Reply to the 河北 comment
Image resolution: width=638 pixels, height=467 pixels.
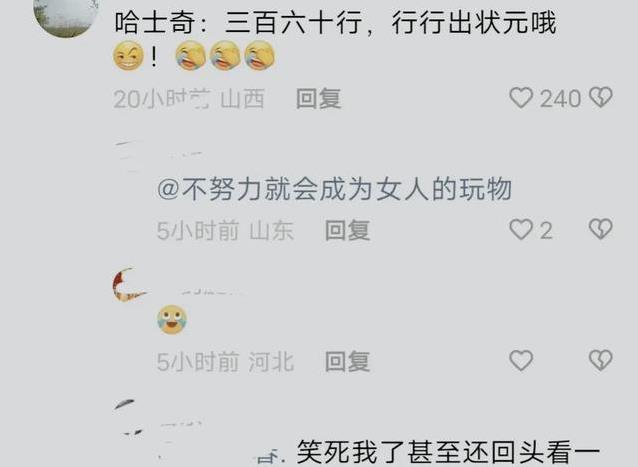347,361
